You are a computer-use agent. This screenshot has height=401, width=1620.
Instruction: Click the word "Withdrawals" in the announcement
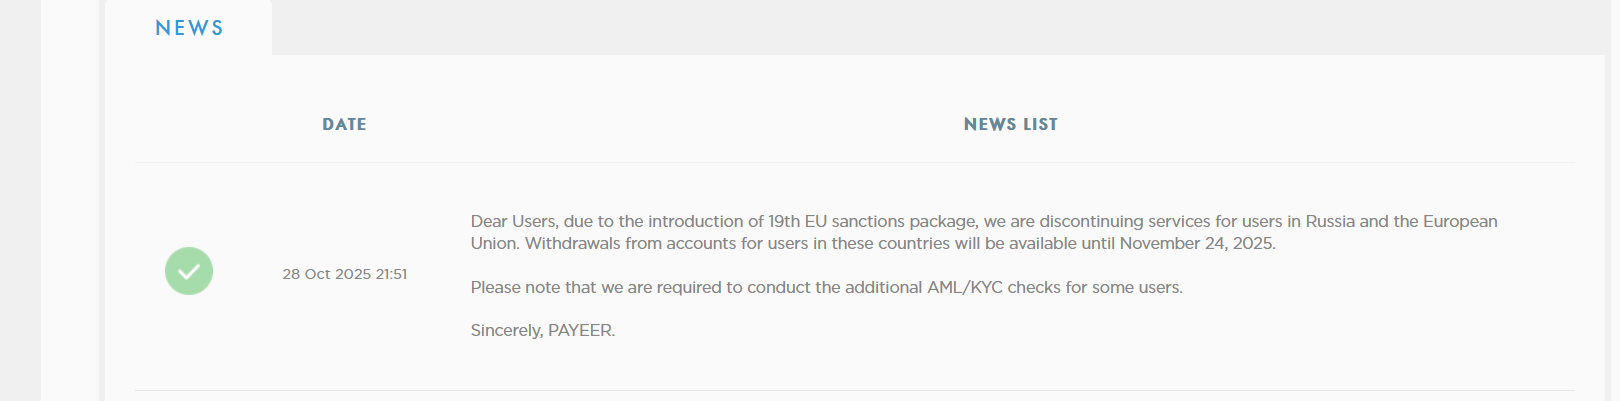tap(573, 243)
